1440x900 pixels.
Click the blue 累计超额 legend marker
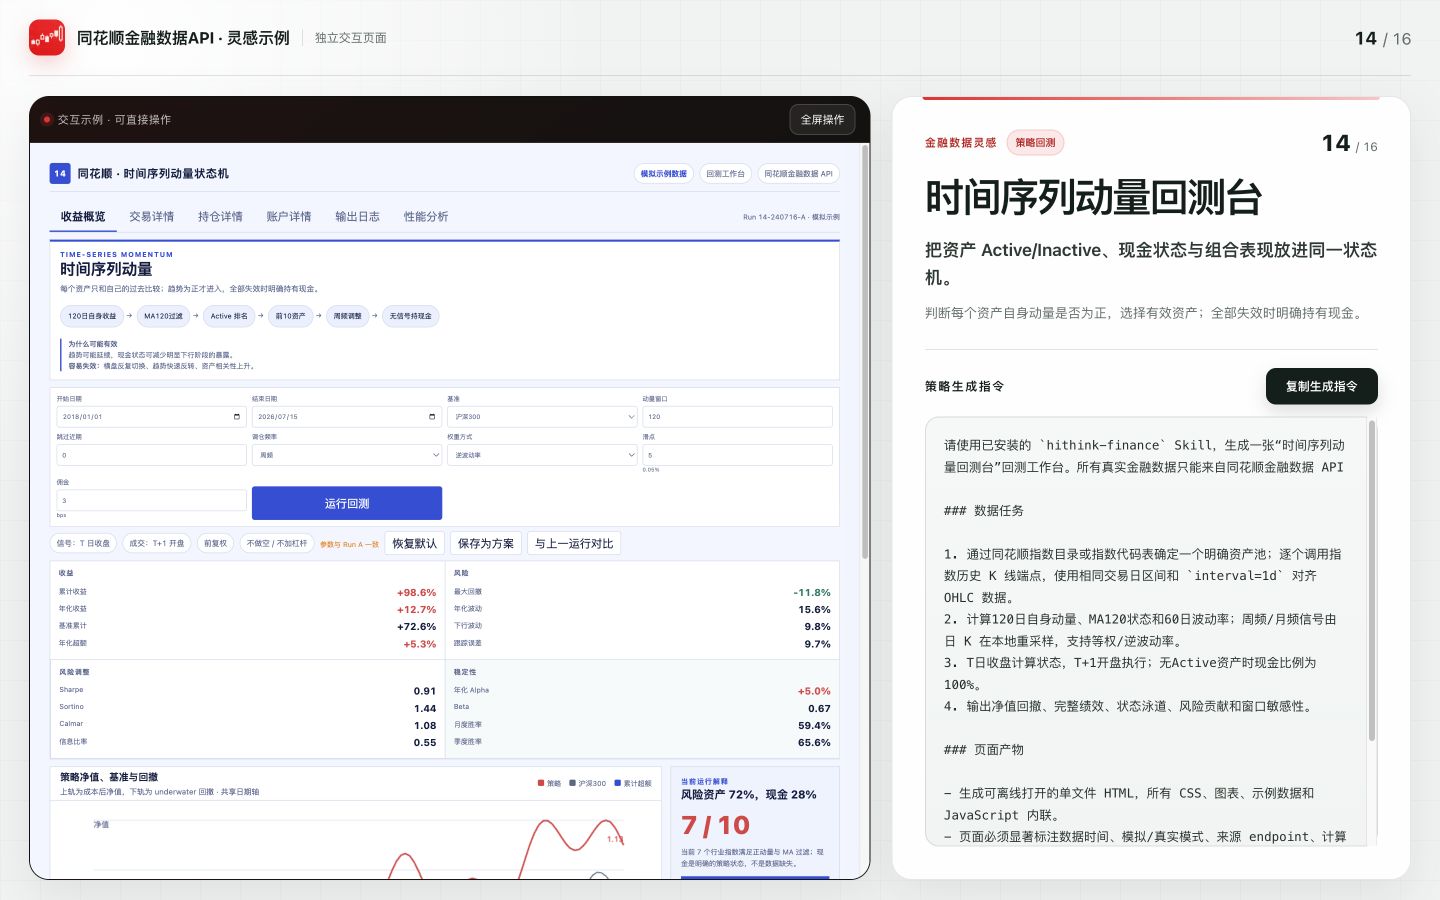tap(617, 783)
